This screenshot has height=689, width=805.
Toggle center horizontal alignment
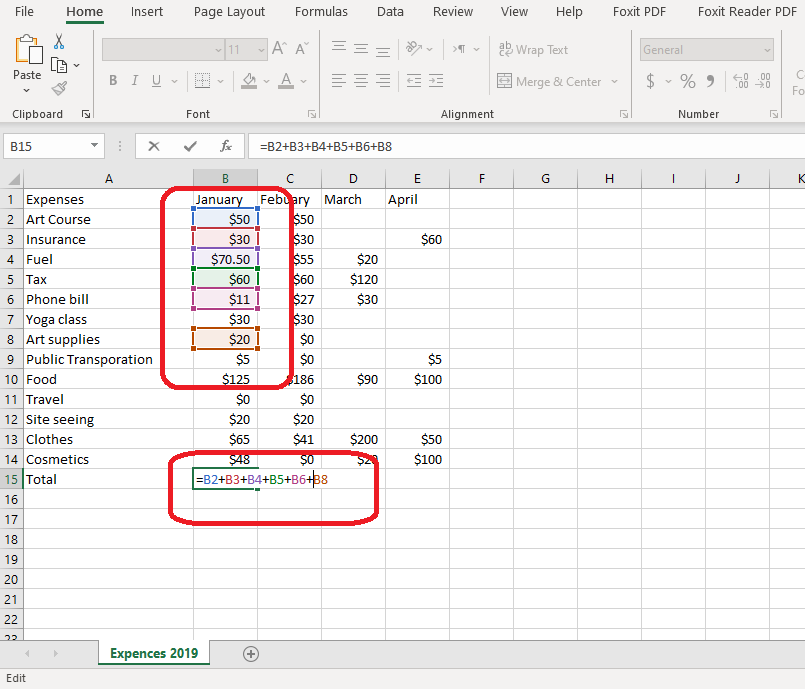click(359, 81)
